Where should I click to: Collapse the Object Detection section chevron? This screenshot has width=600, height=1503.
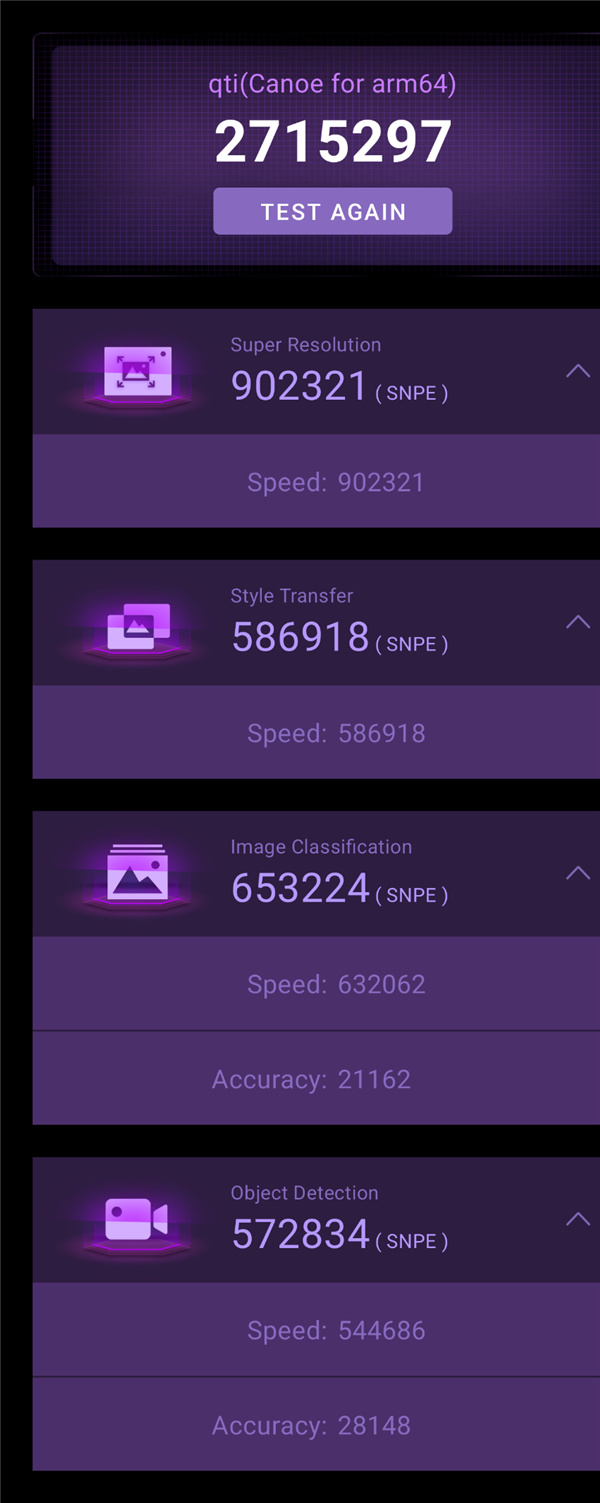(x=578, y=1219)
